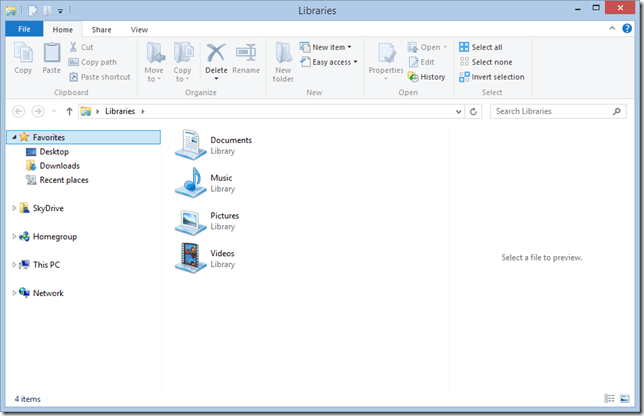Open the Open button dropdown arrow
This screenshot has height=416, width=644.
(x=445, y=47)
